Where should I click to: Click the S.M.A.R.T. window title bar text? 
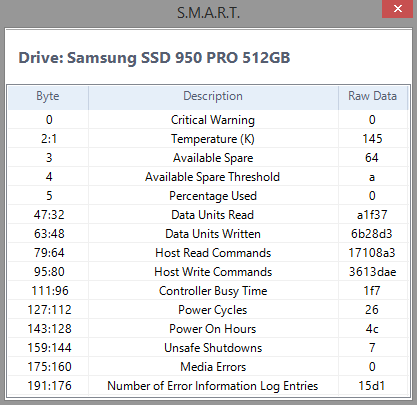click(208, 13)
